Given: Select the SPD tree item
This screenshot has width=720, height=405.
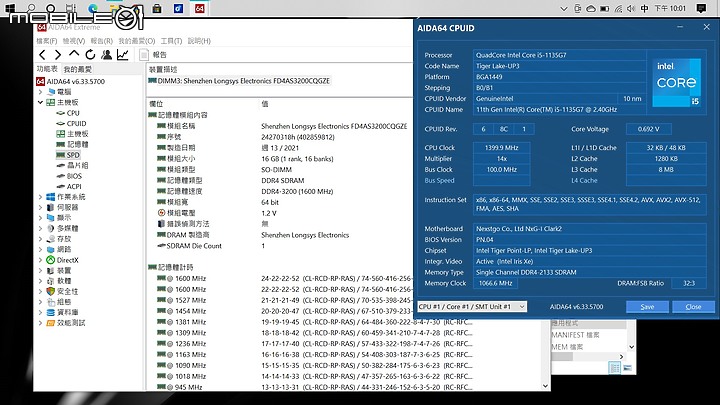Looking at the screenshot, I should 68,155.
